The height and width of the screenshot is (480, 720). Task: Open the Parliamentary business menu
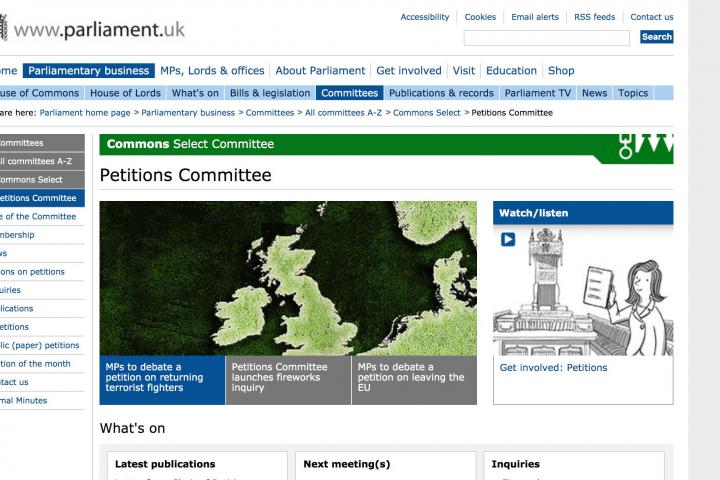click(89, 71)
